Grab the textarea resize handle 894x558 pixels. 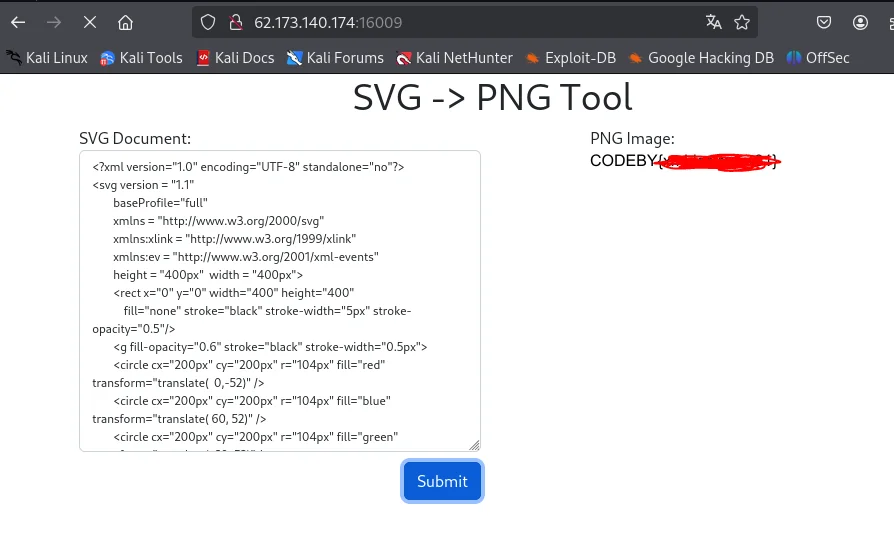(x=474, y=445)
